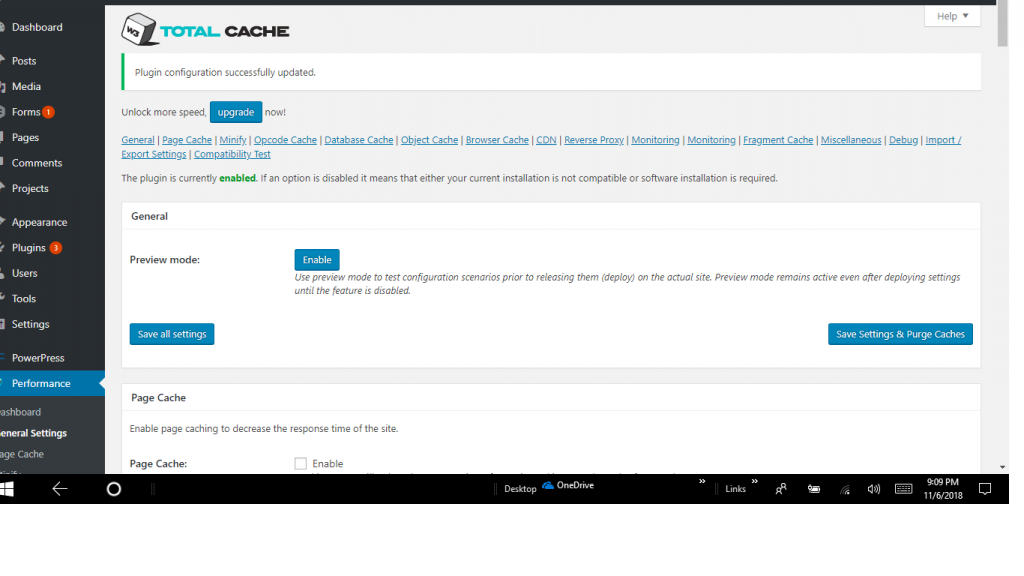The image size is (1024, 576).
Task: Open the Posts menu
Action: [24, 61]
